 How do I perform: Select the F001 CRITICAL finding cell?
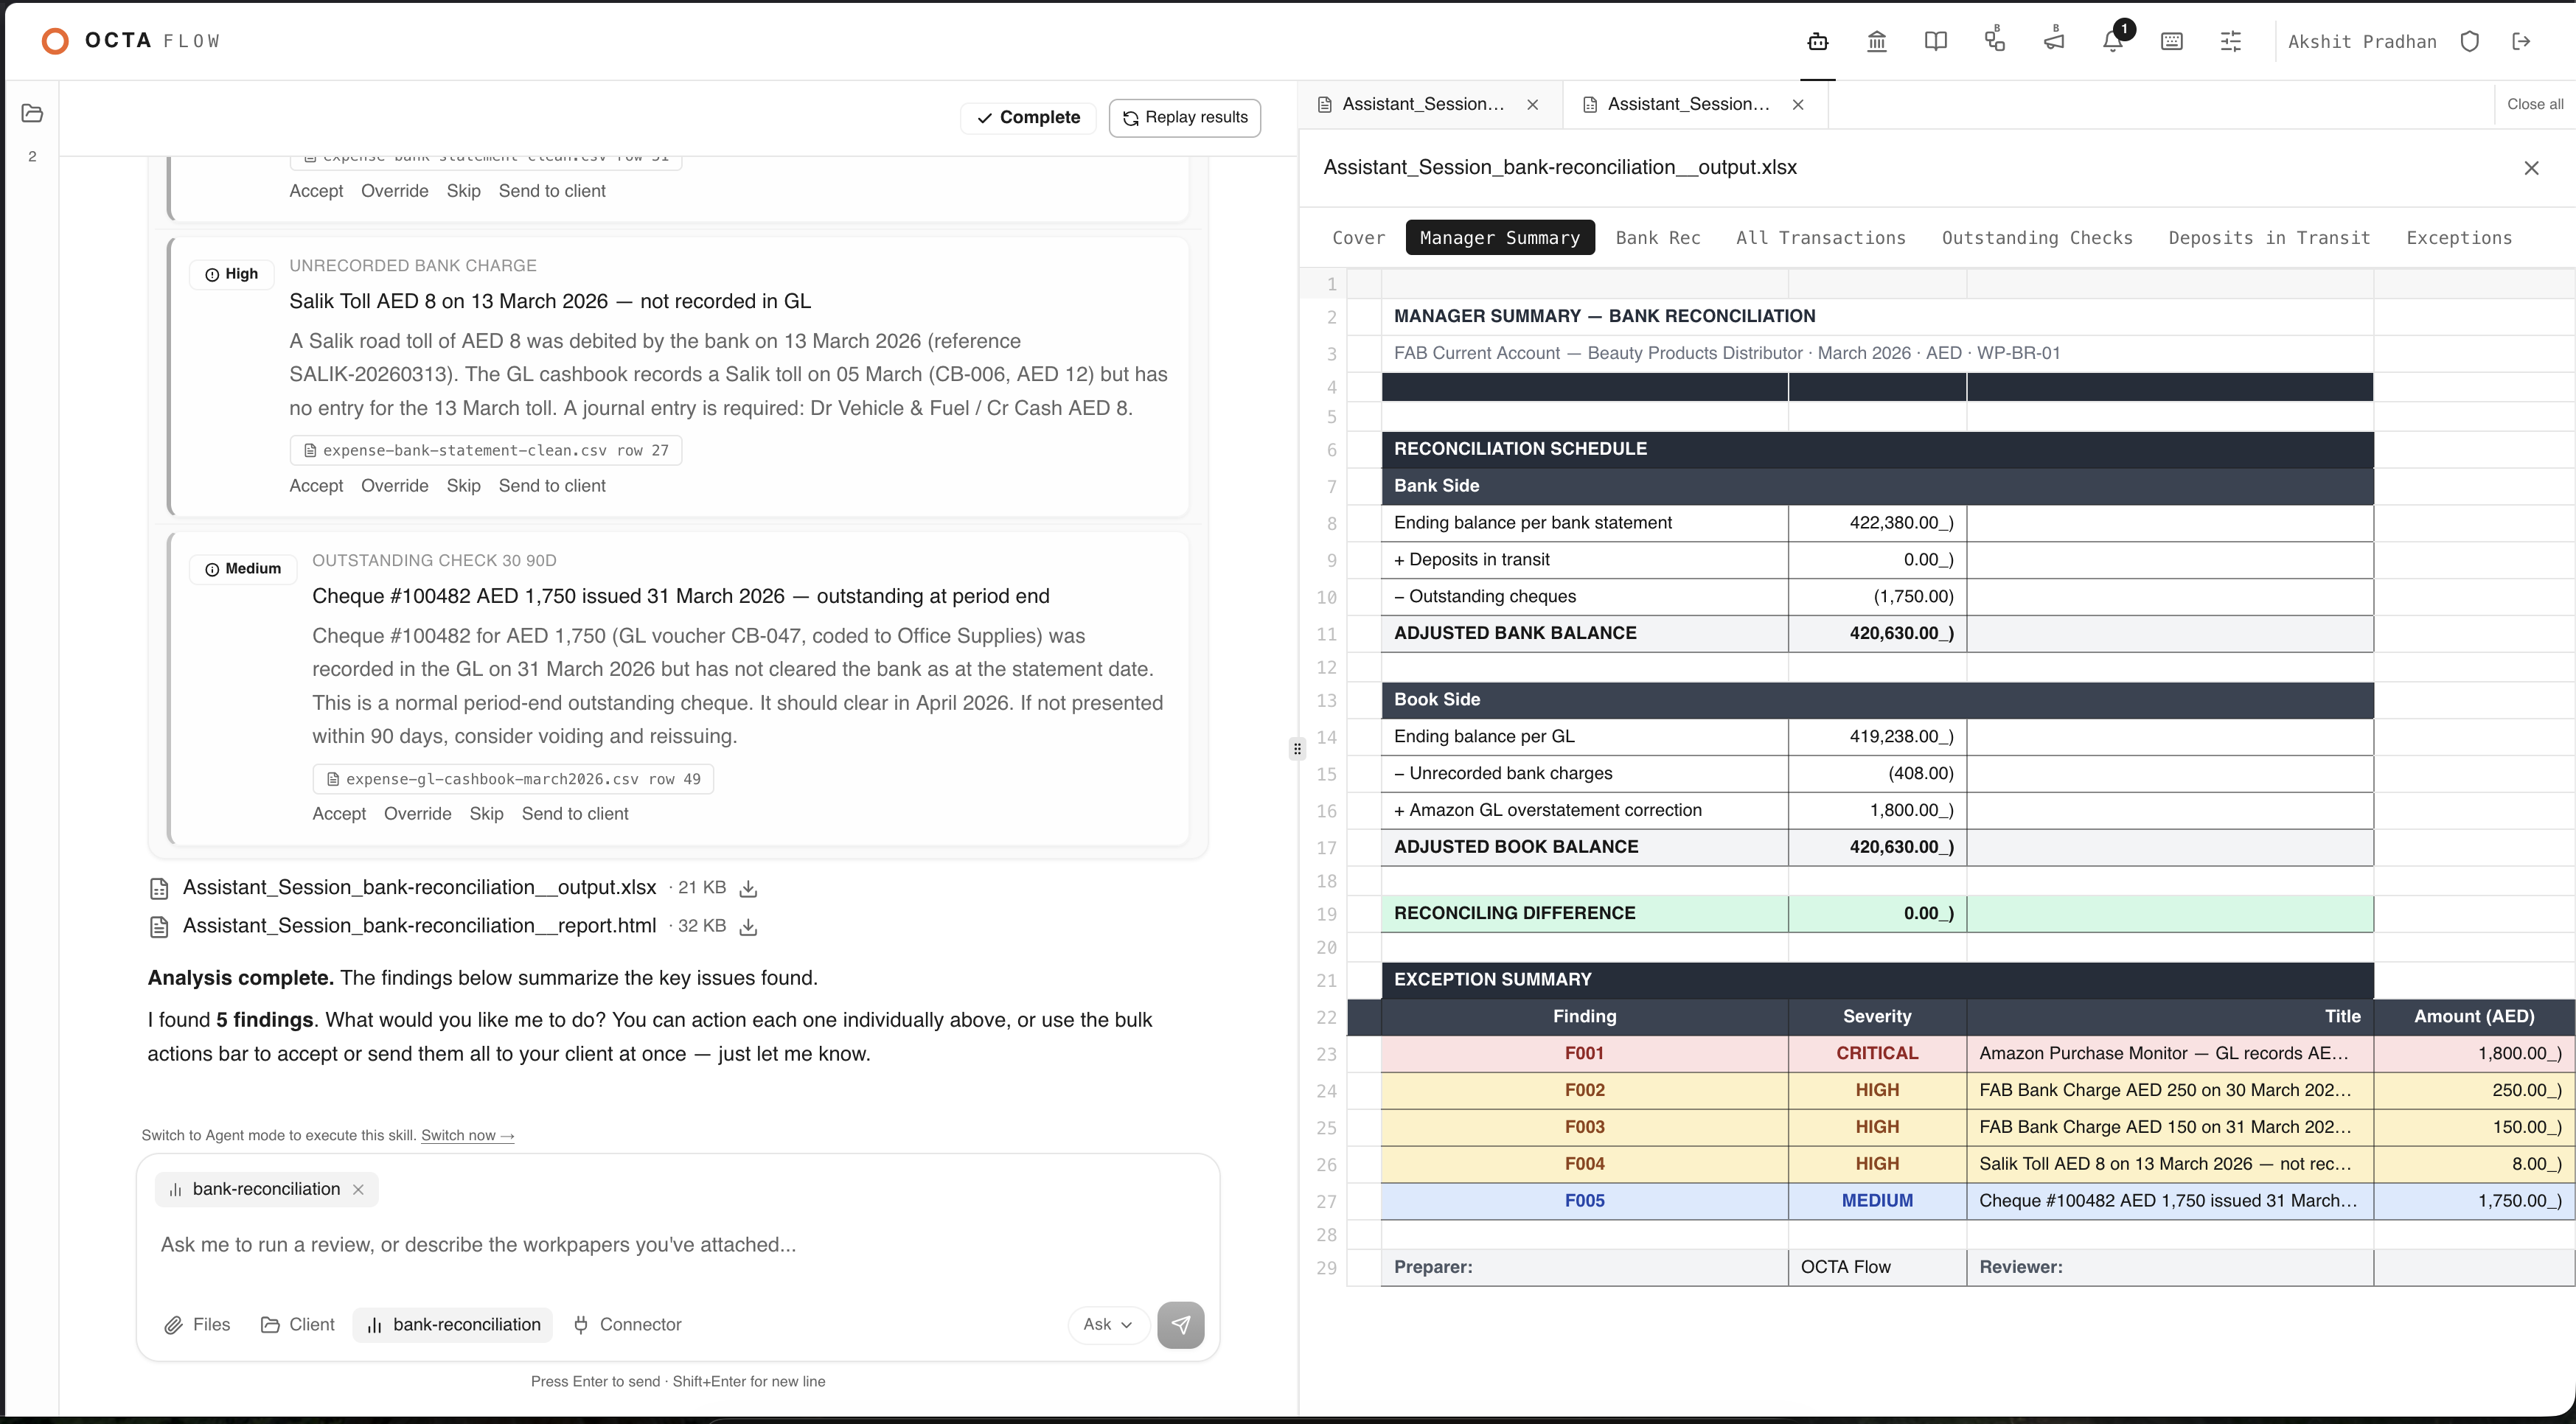click(x=1584, y=1053)
